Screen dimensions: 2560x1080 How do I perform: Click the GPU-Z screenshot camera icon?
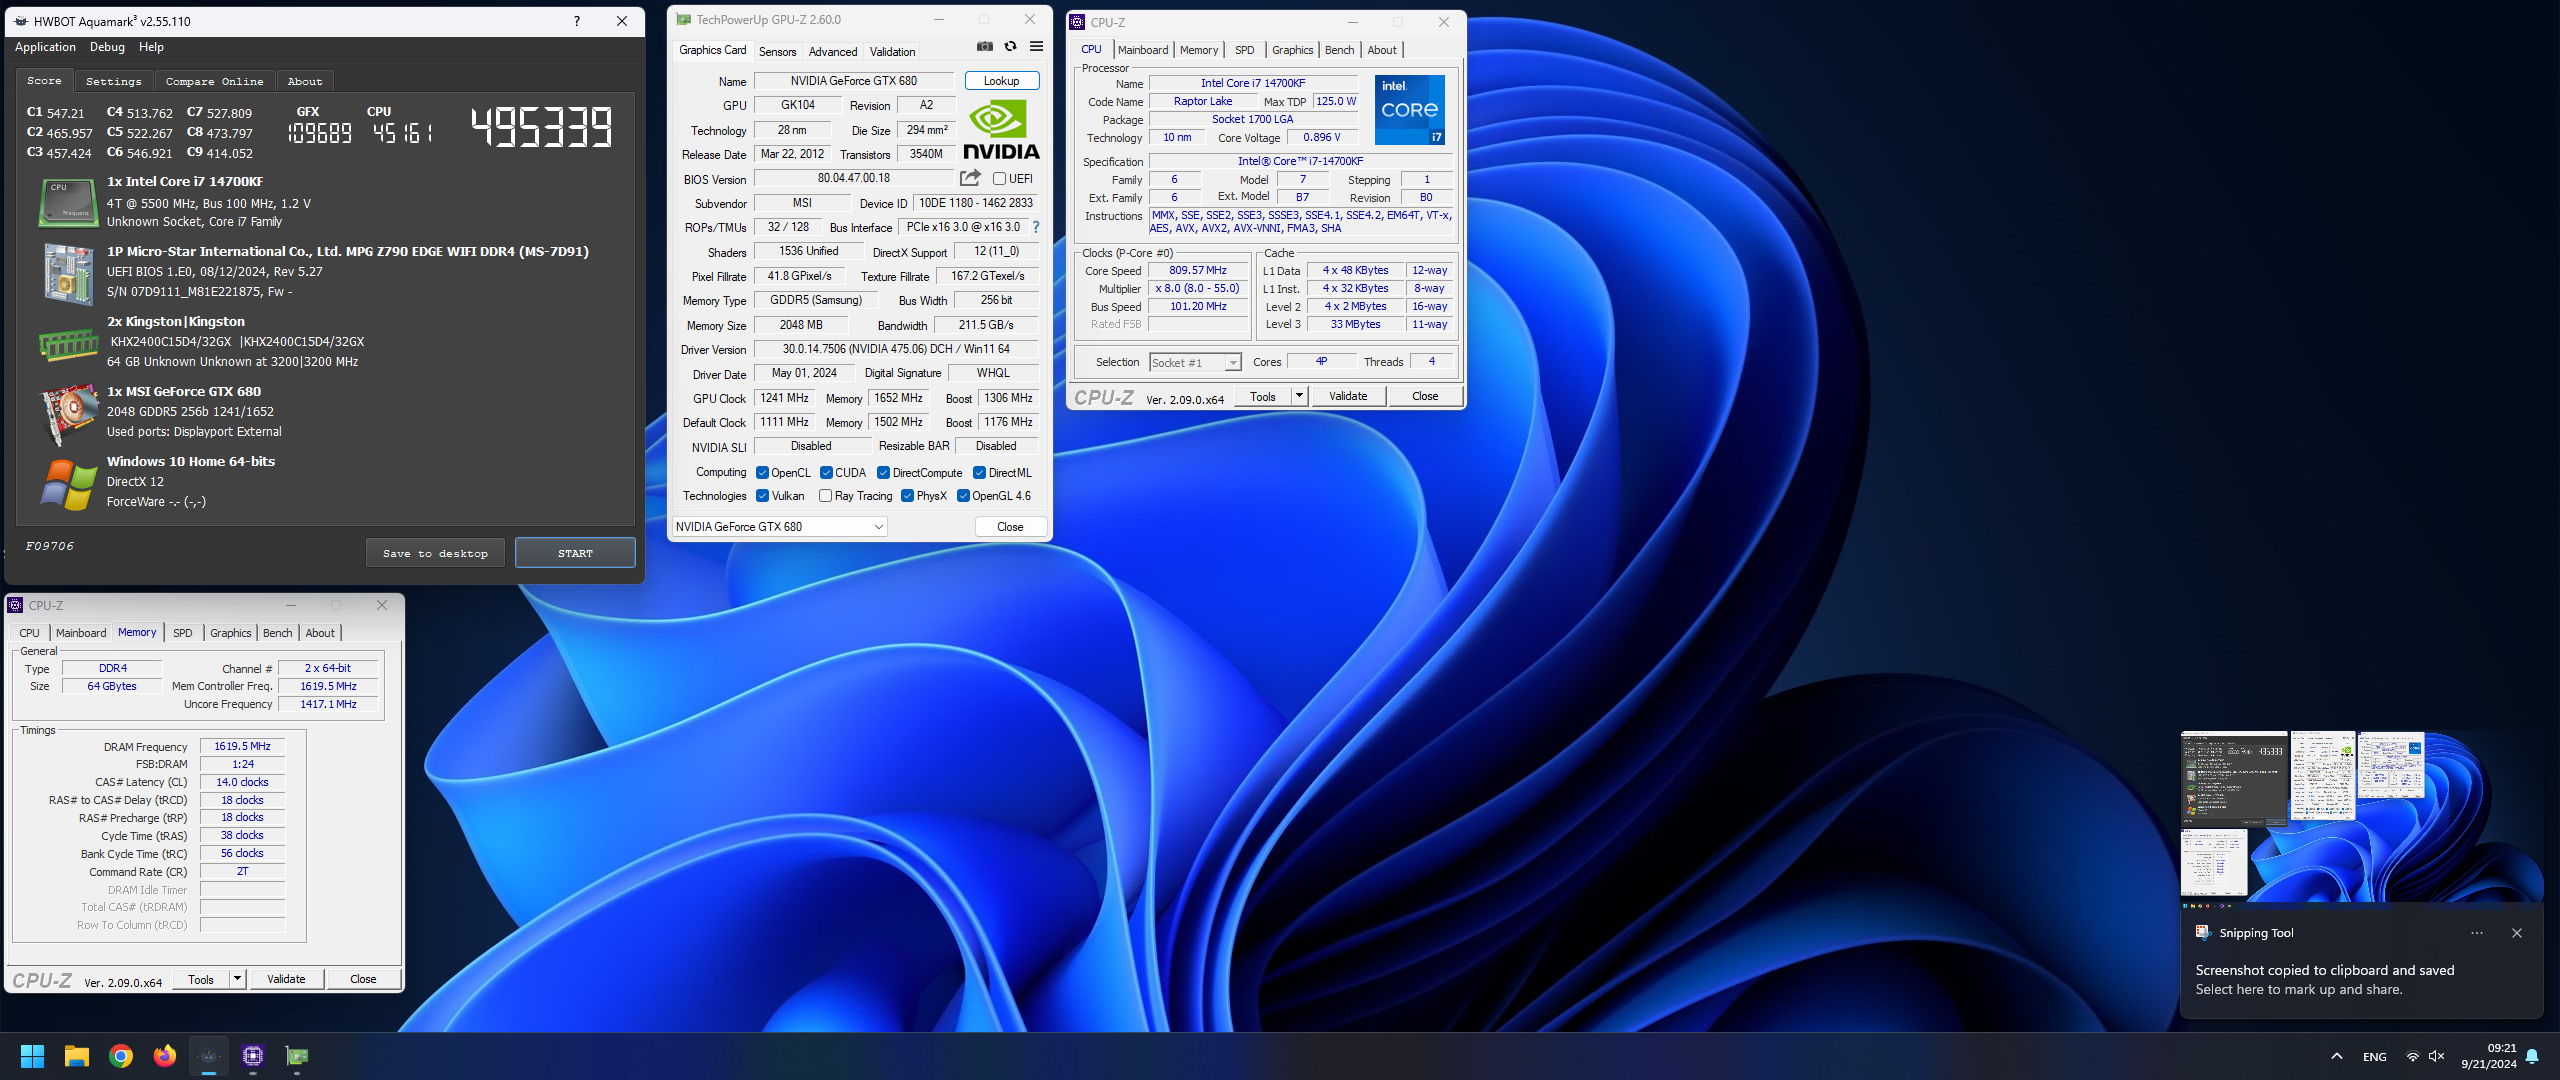(x=985, y=46)
